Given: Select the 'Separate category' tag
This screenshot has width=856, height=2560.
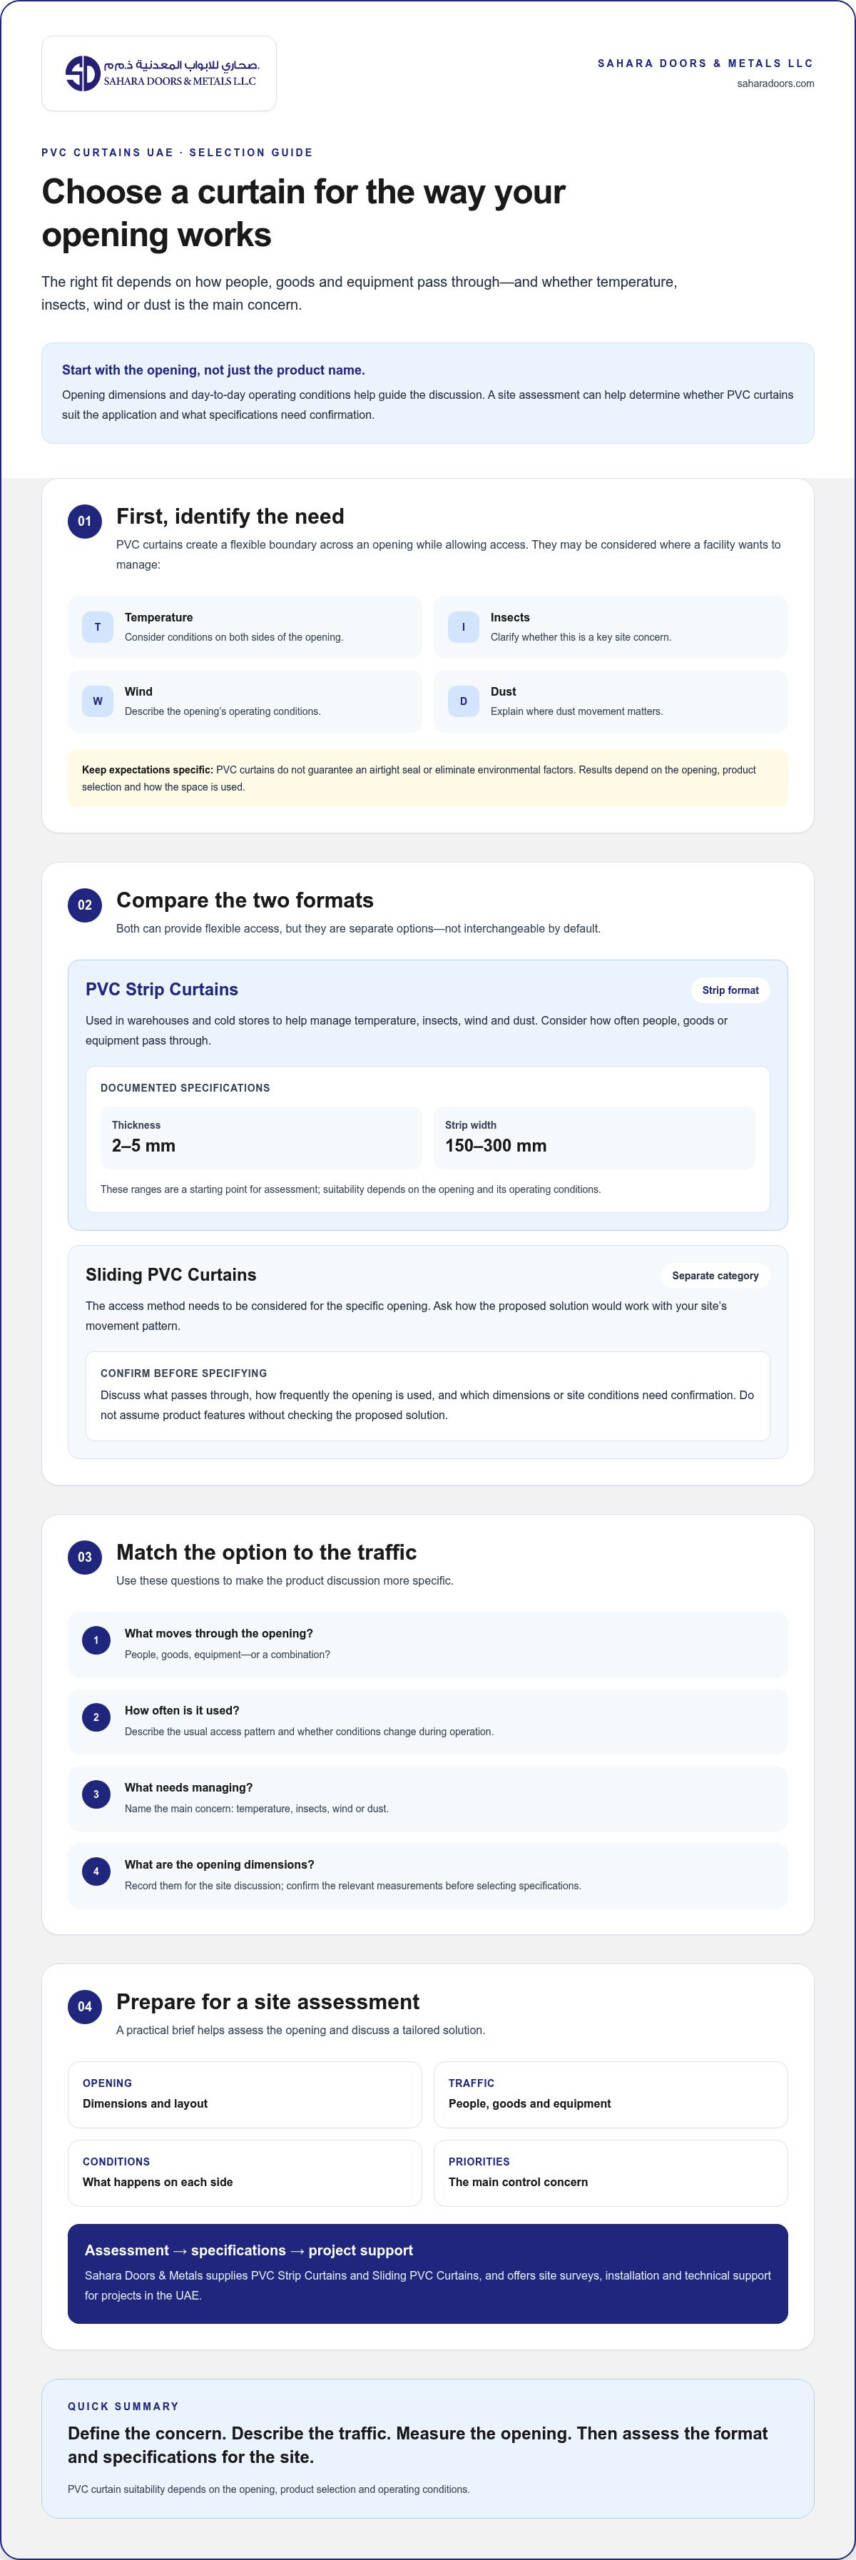Looking at the screenshot, I should [x=715, y=1275].
